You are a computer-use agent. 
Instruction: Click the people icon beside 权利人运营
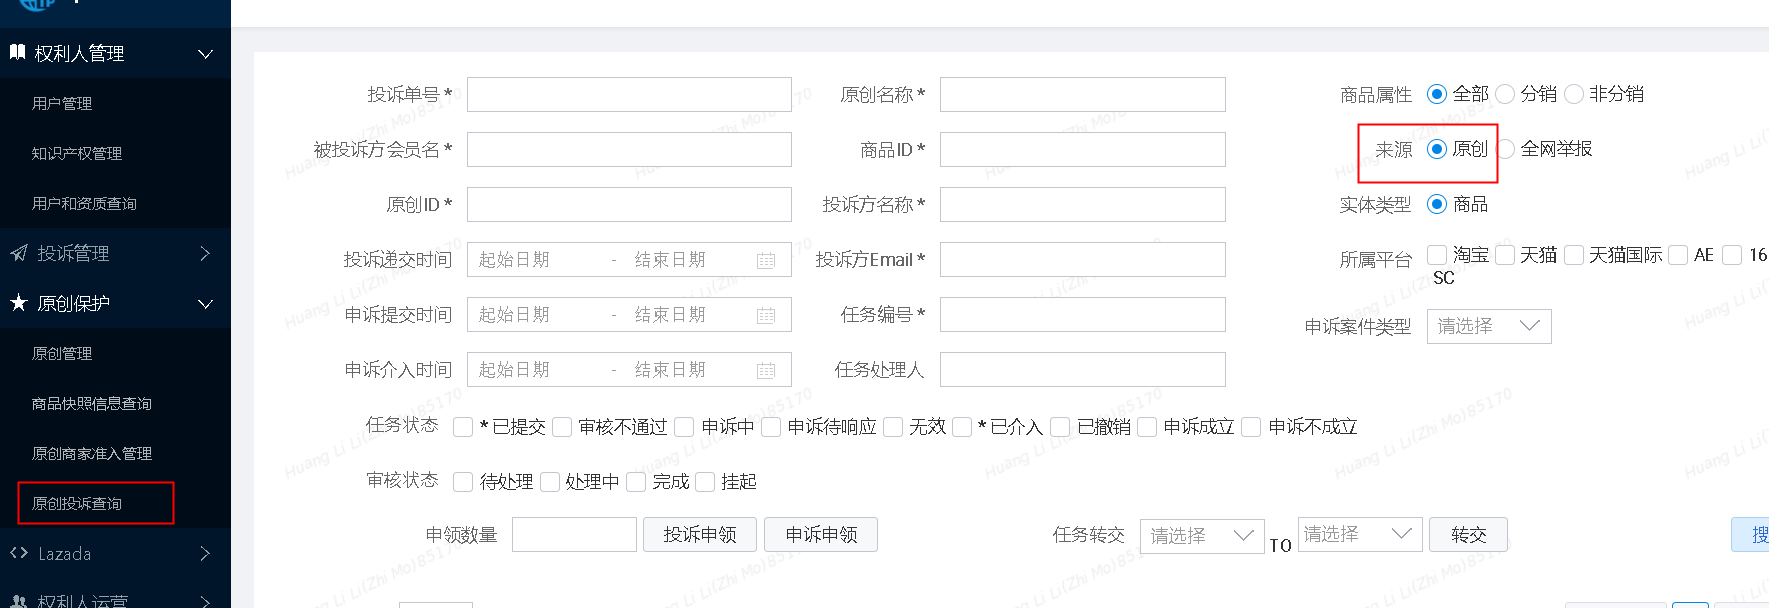click(x=18, y=602)
